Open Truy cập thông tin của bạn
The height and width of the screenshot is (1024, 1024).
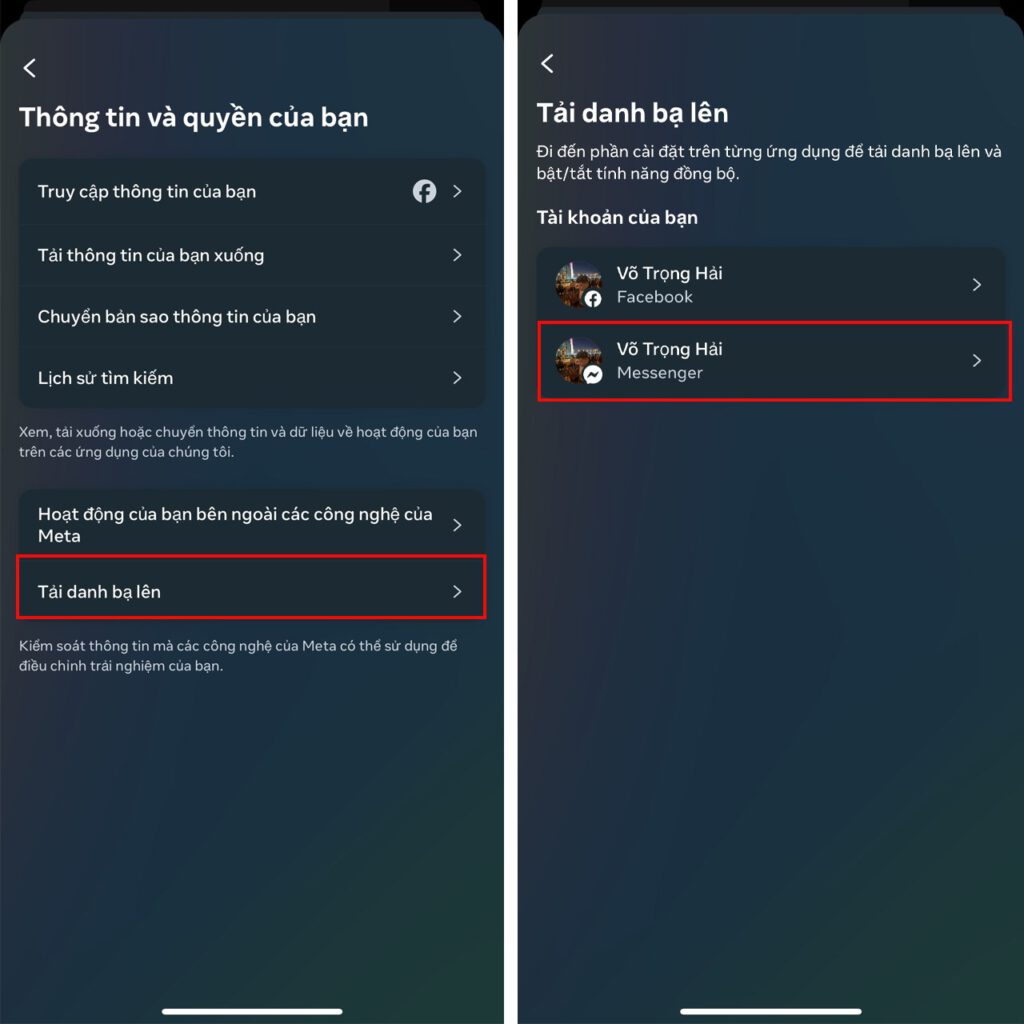point(252,192)
